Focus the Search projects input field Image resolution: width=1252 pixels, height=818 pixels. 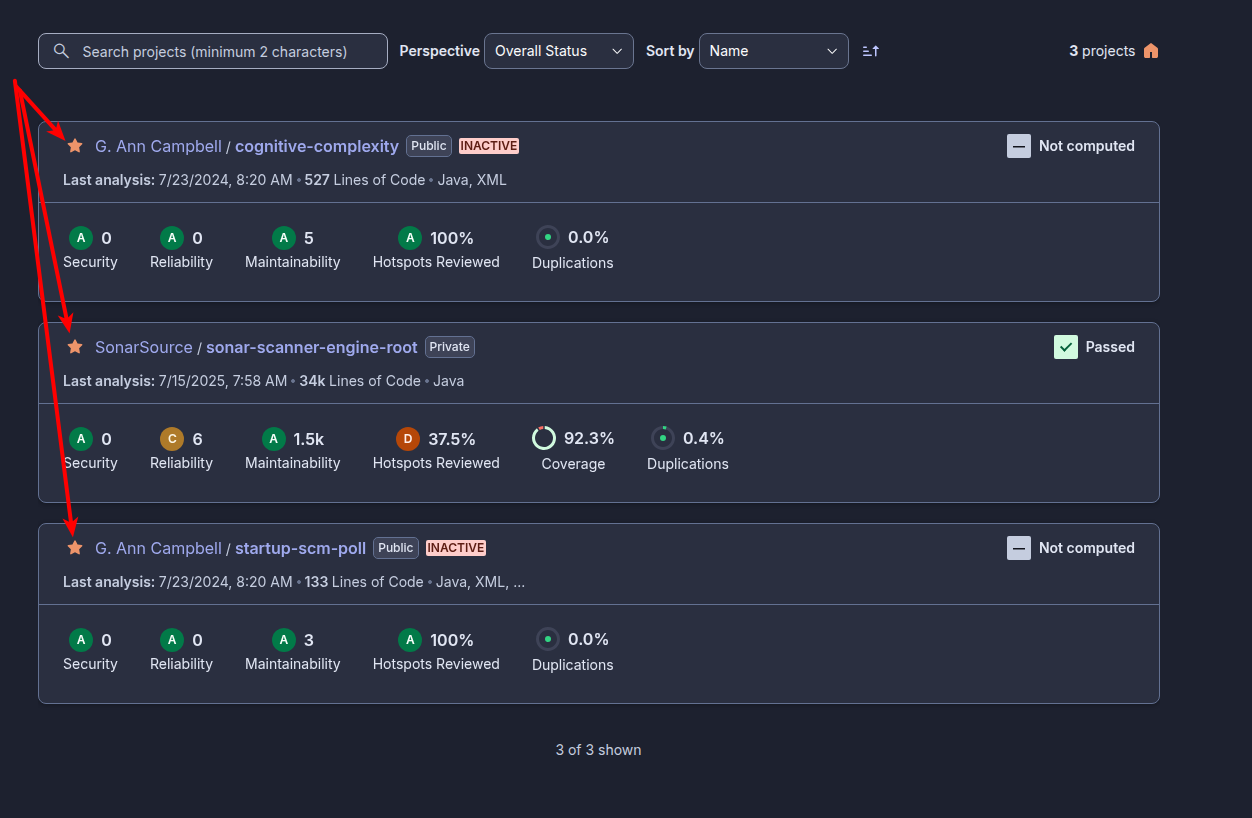(213, 51)
